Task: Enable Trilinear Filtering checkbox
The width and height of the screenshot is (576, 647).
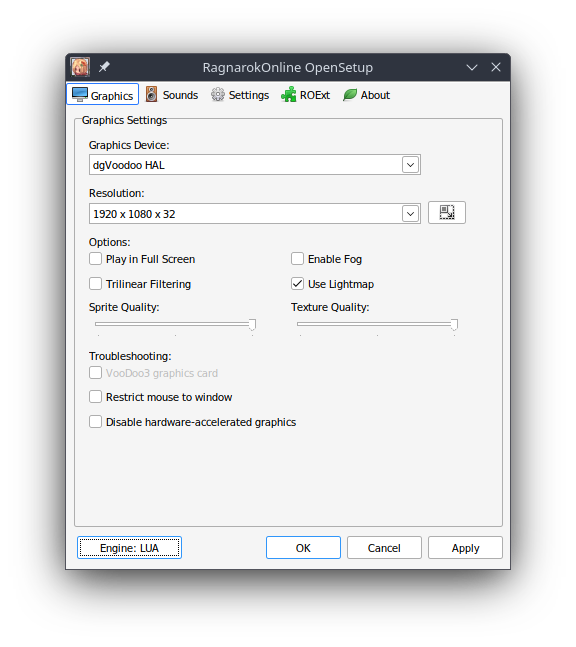Action: point(95,284)
